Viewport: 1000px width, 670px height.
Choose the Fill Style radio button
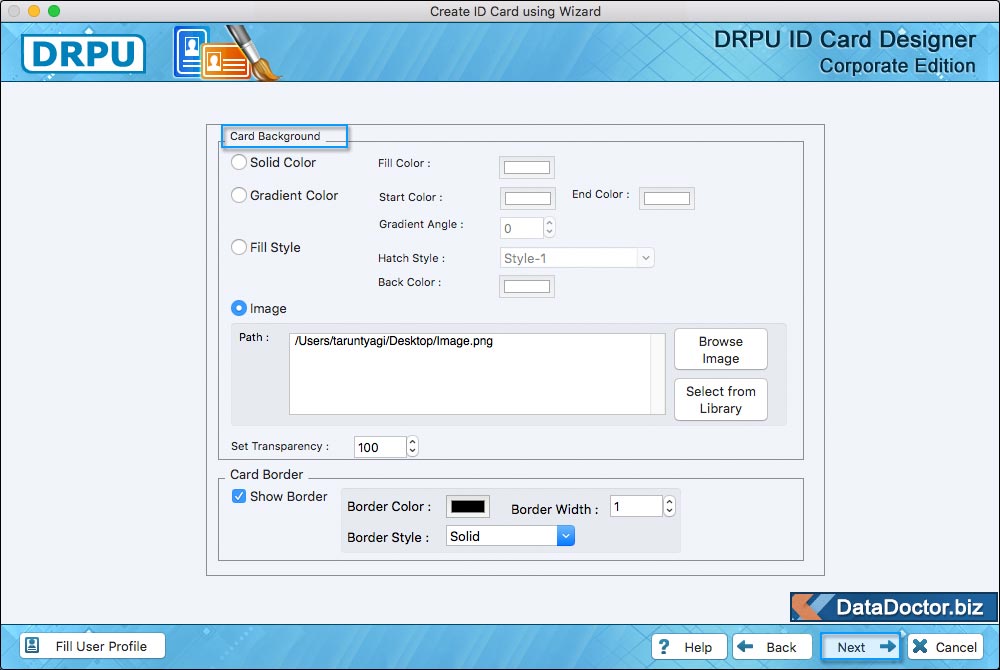(239, 247)
